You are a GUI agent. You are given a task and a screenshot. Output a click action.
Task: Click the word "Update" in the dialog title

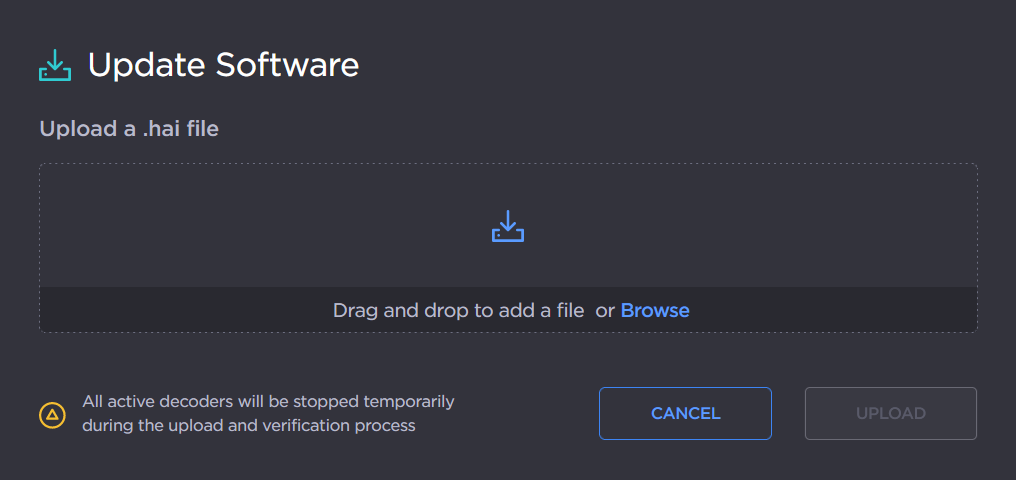(146, 66)
